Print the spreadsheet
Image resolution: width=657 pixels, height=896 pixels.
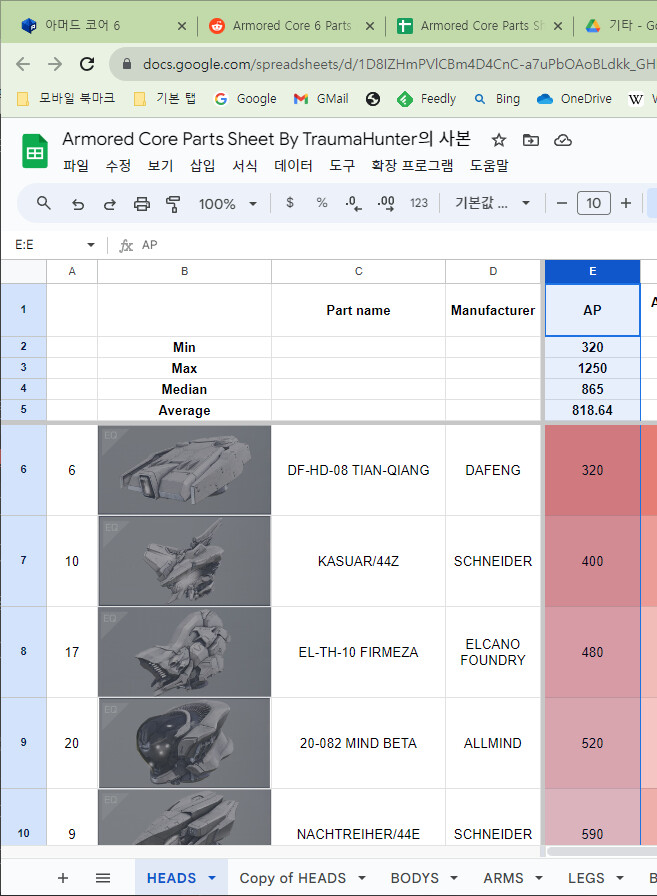(142, 203)
